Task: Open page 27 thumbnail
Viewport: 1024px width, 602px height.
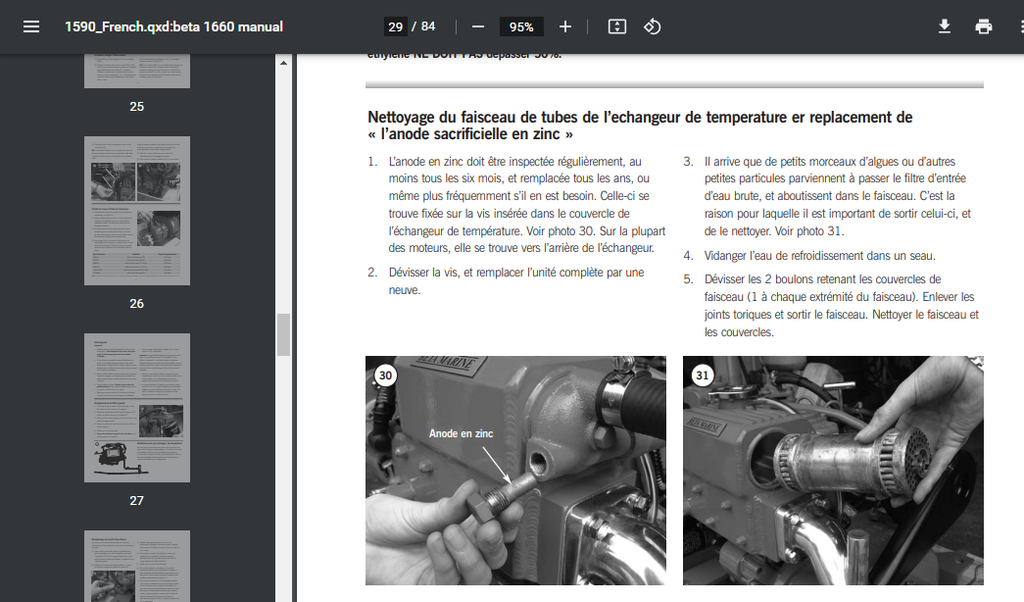Action: tap(137, 407)
